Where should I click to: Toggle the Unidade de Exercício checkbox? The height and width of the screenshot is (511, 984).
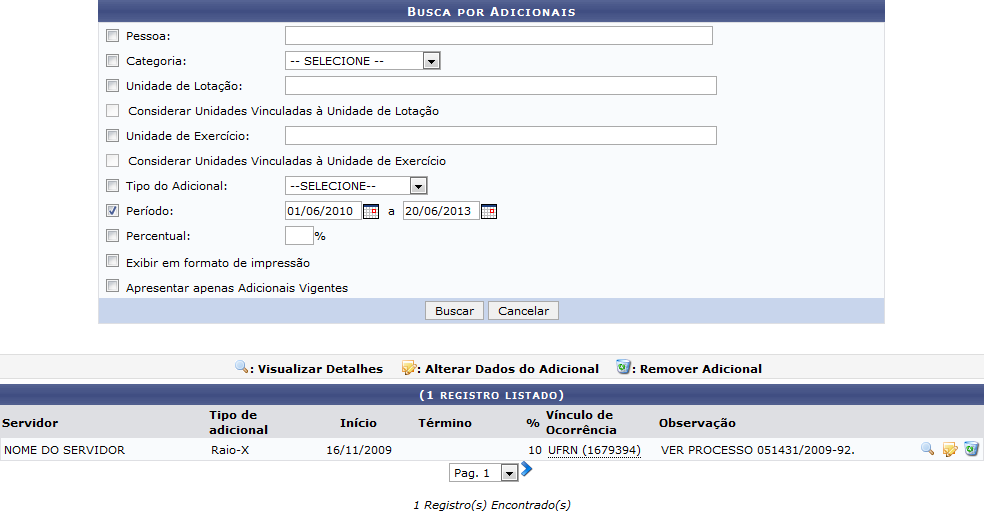click(x=113, y=136)
